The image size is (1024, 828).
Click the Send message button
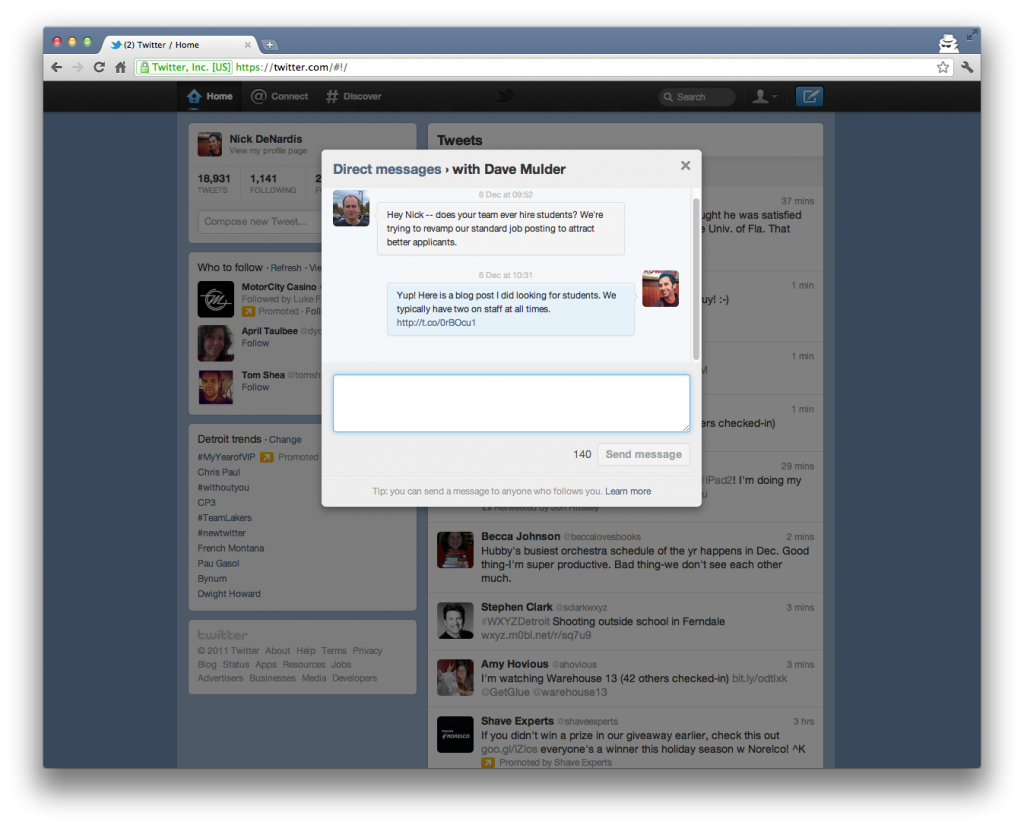click(643, 454)
